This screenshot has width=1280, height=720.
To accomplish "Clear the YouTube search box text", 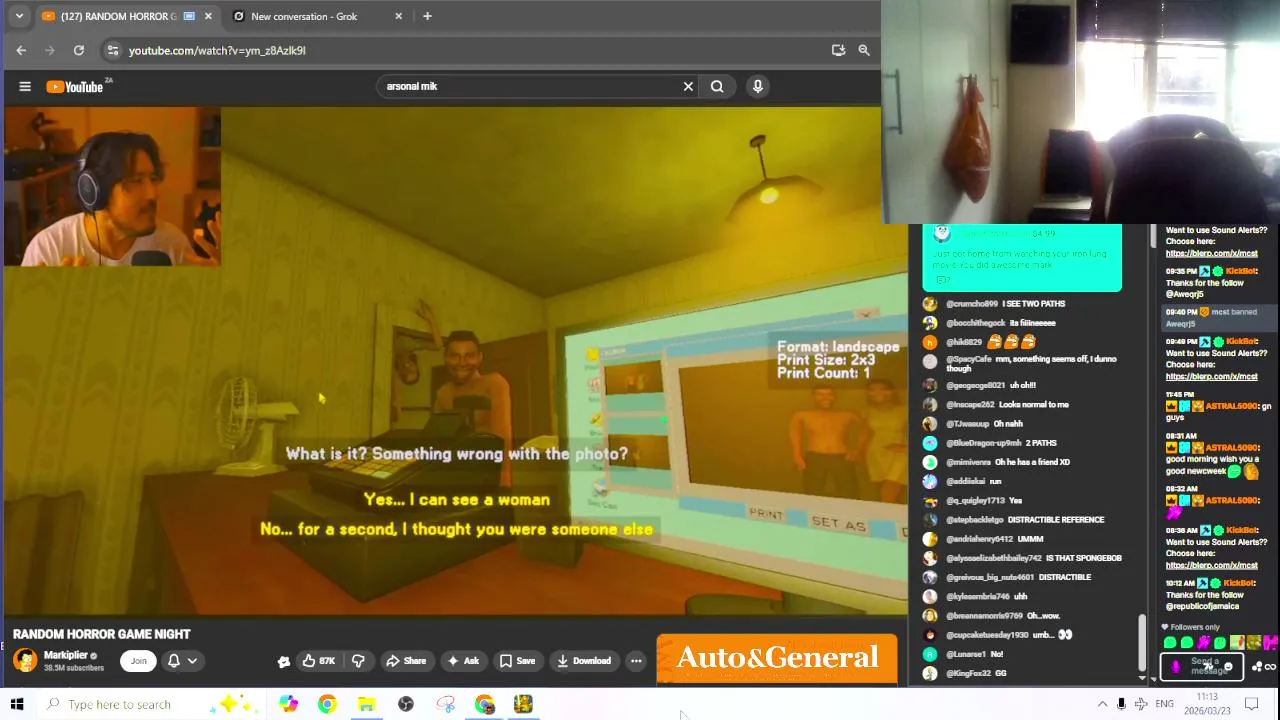I will [x=688, y=86].
